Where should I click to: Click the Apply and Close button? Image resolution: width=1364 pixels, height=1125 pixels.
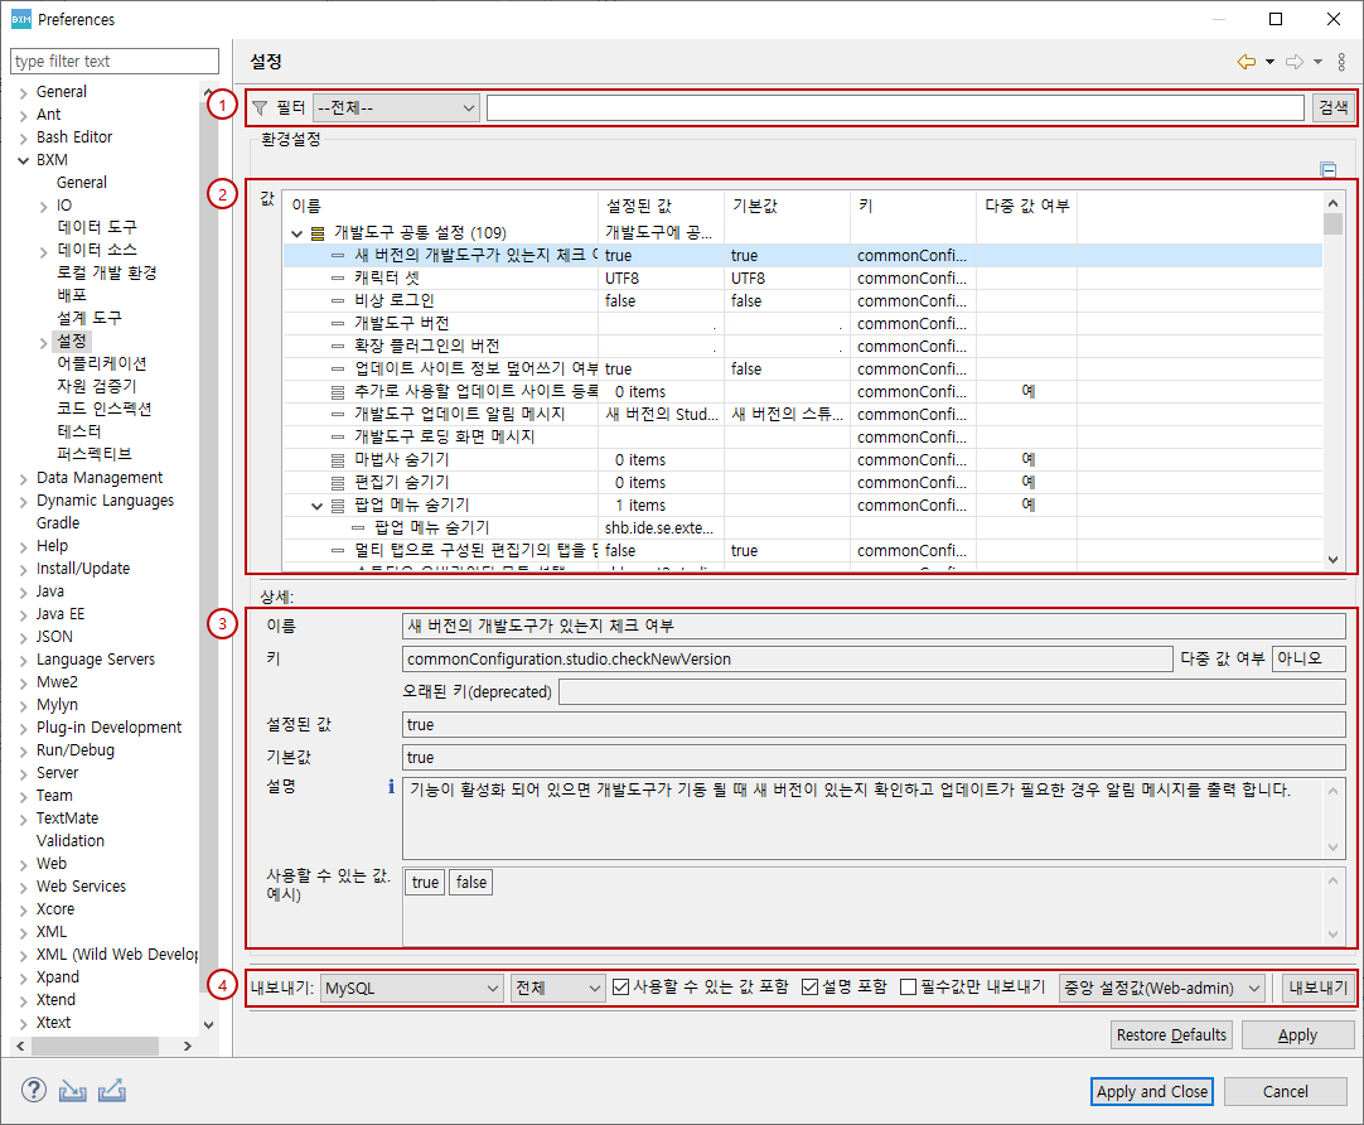pyautogui.click(x=1151, y=1091)
